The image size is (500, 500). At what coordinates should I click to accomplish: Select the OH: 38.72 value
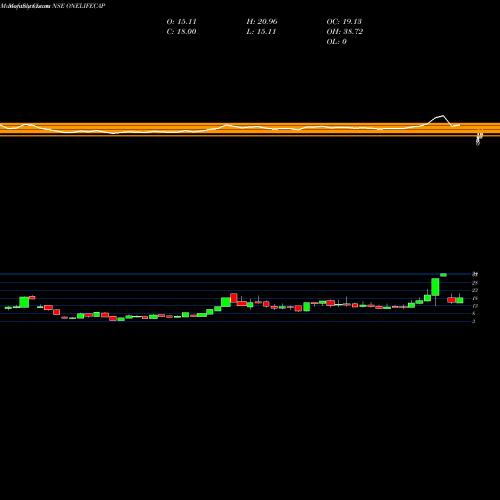(345, 32)
